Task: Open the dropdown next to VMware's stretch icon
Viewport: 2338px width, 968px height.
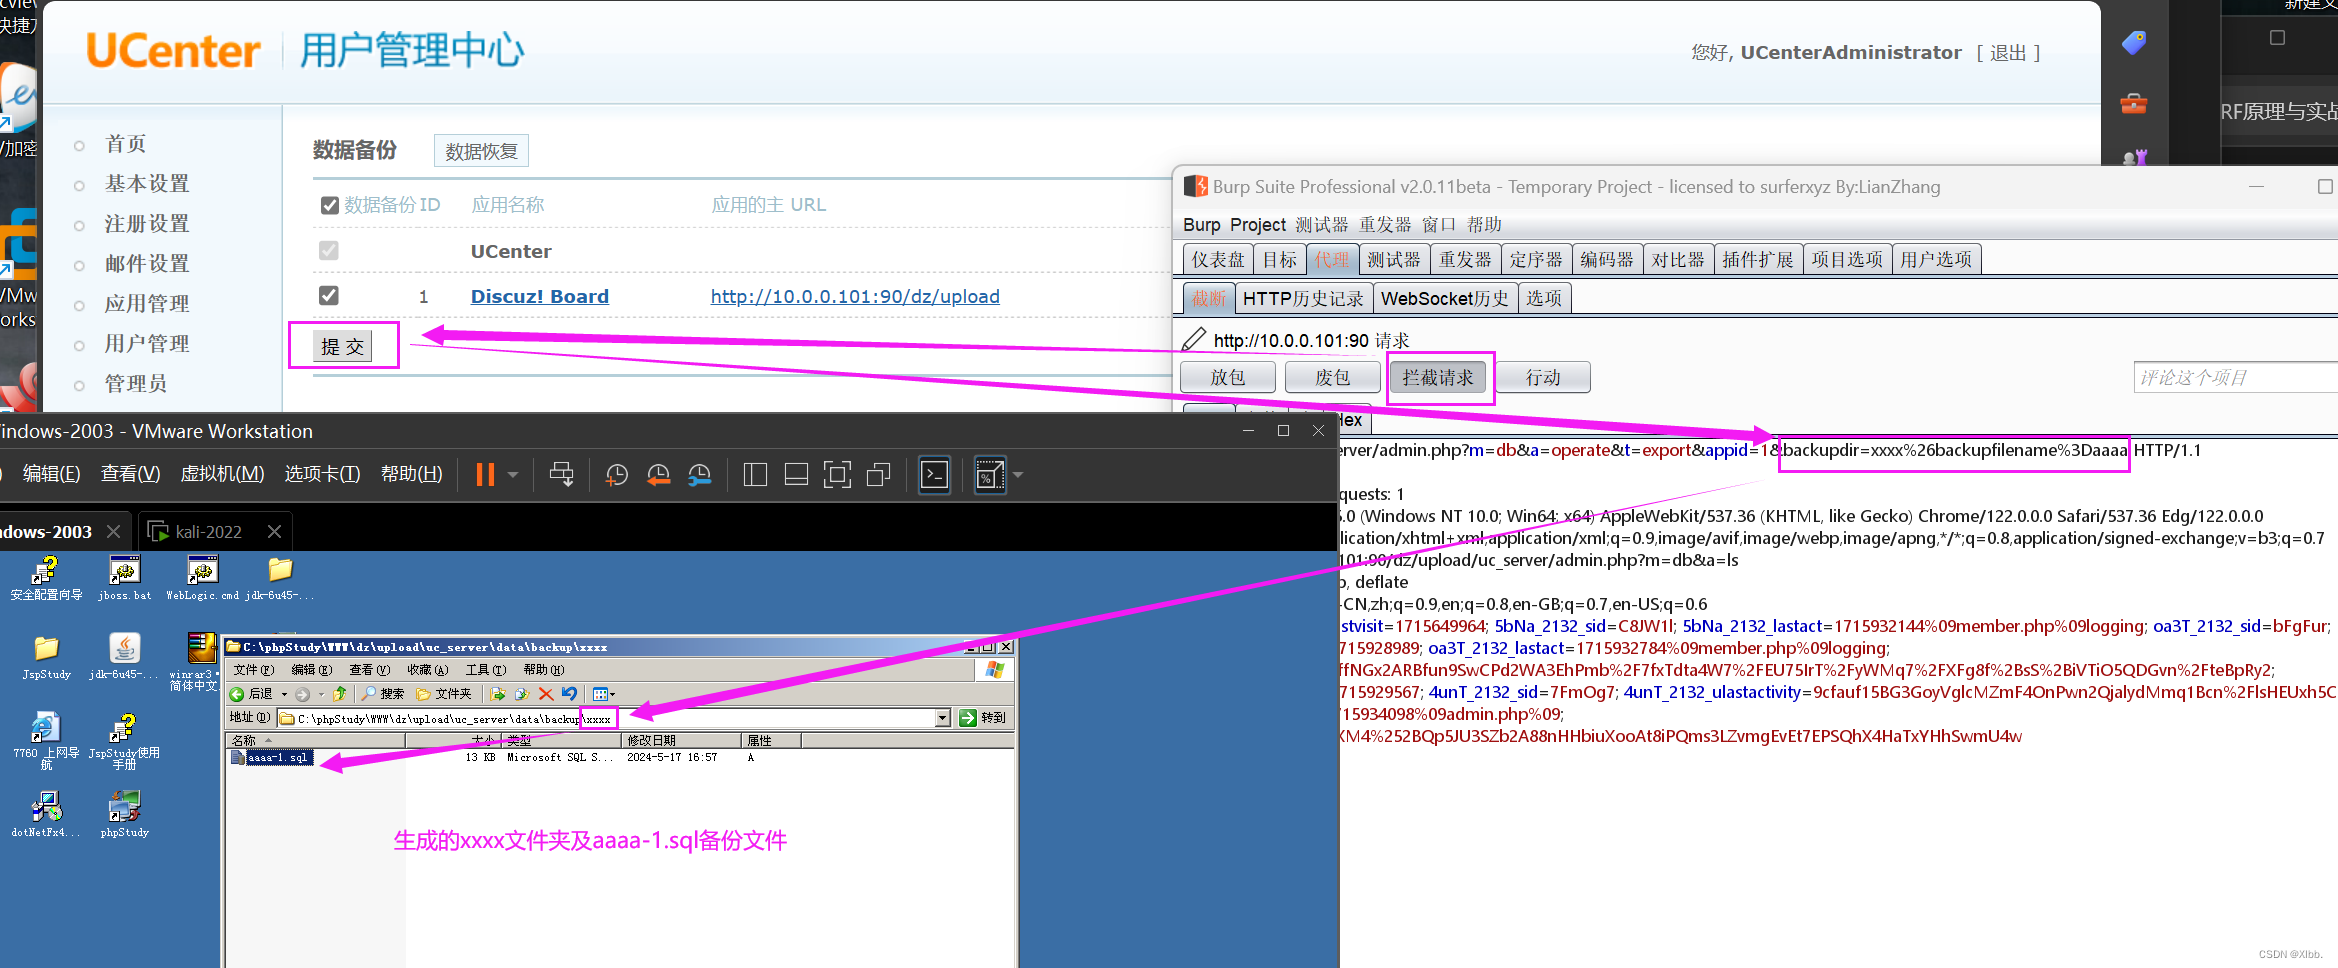Action: click(x=1018, y=475)
